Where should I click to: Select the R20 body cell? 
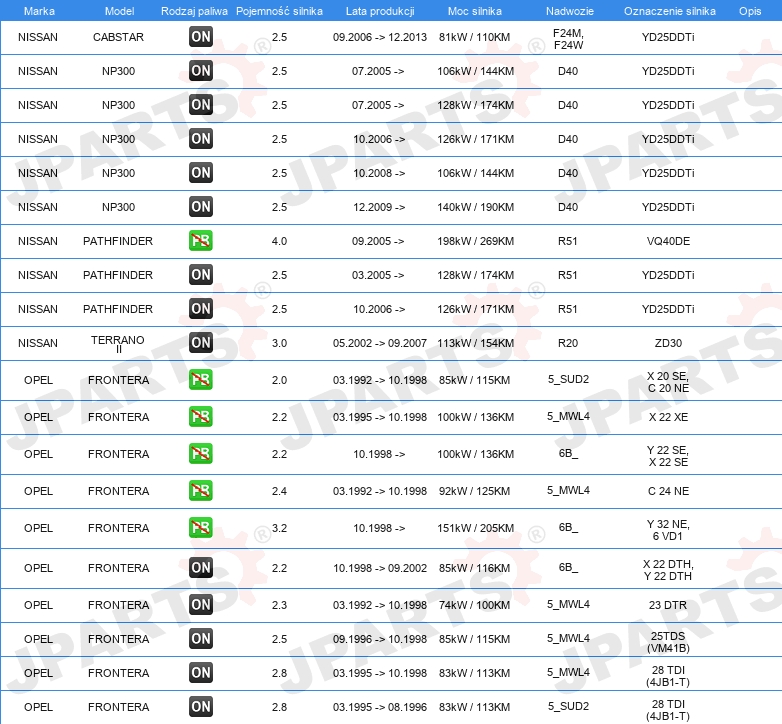[568, 343]
